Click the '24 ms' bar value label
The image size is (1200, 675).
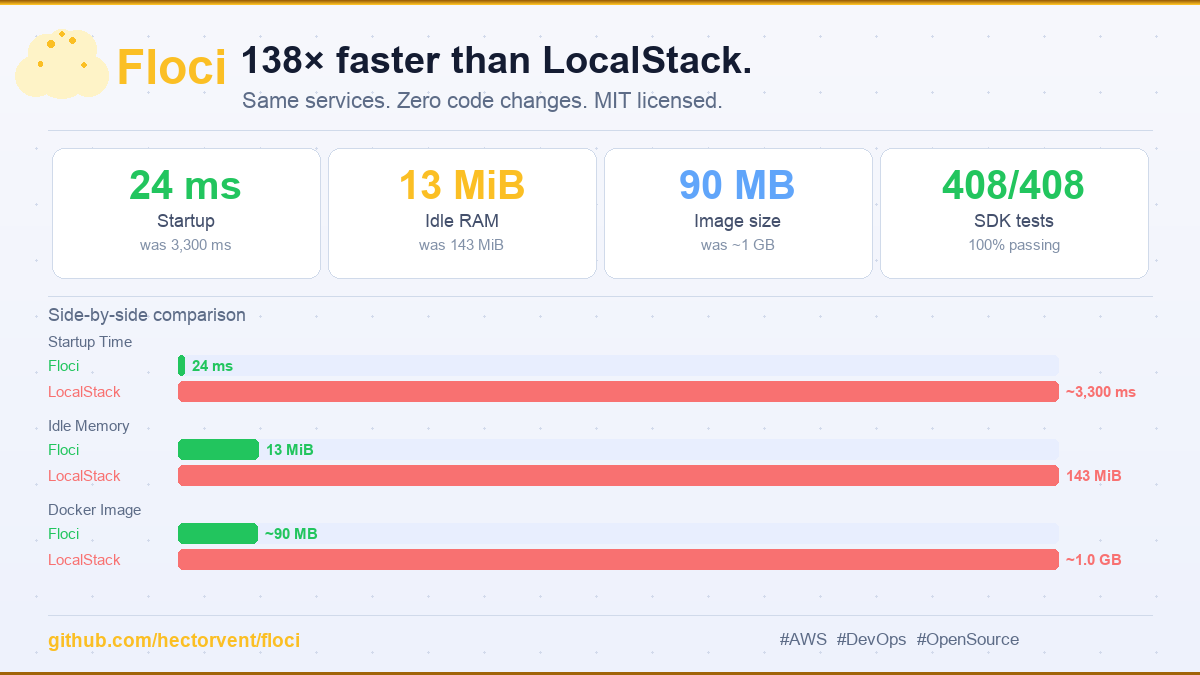212,366
